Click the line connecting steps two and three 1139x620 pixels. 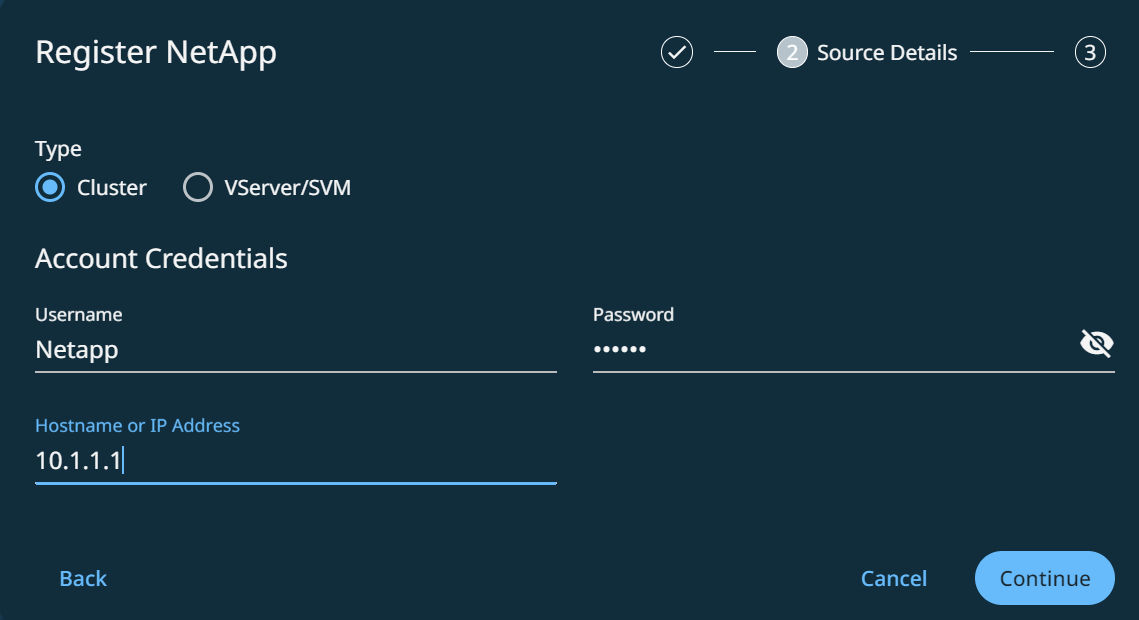tap(1012, 52)
